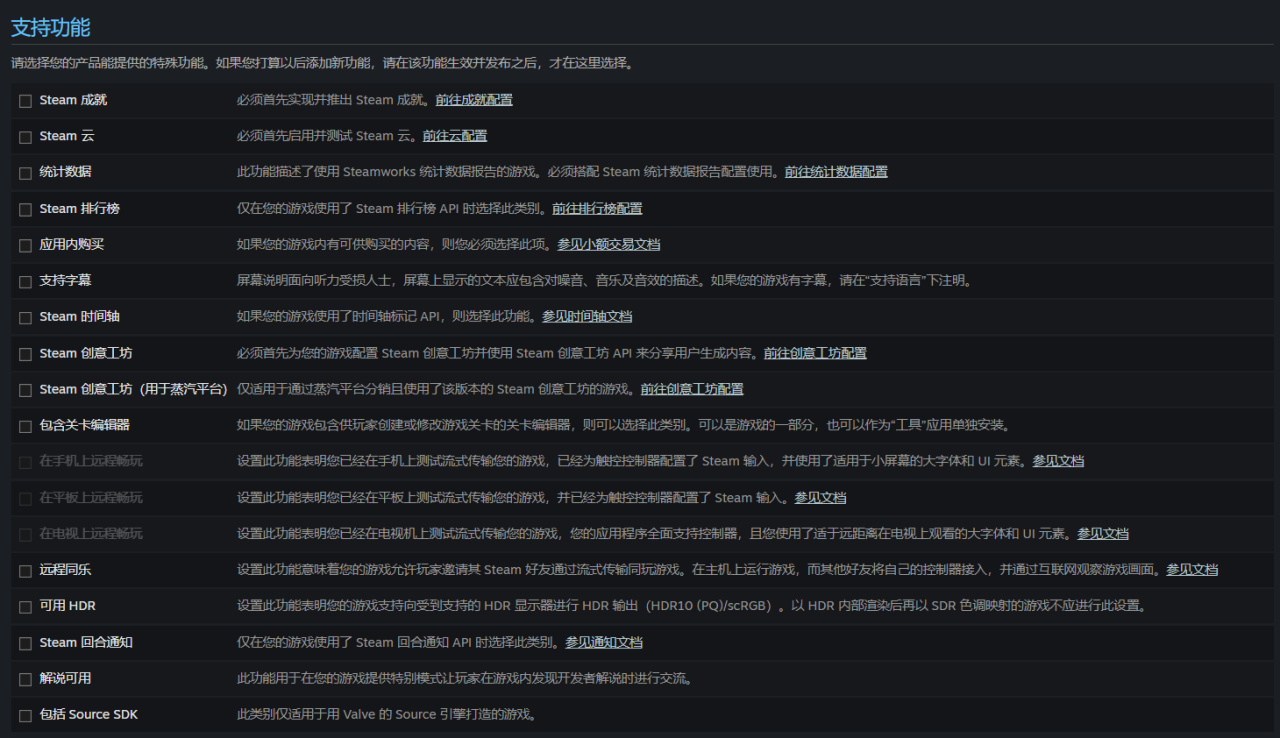
Task: Open the 前往排行榜配置 link
Action: tap(597, 209)
